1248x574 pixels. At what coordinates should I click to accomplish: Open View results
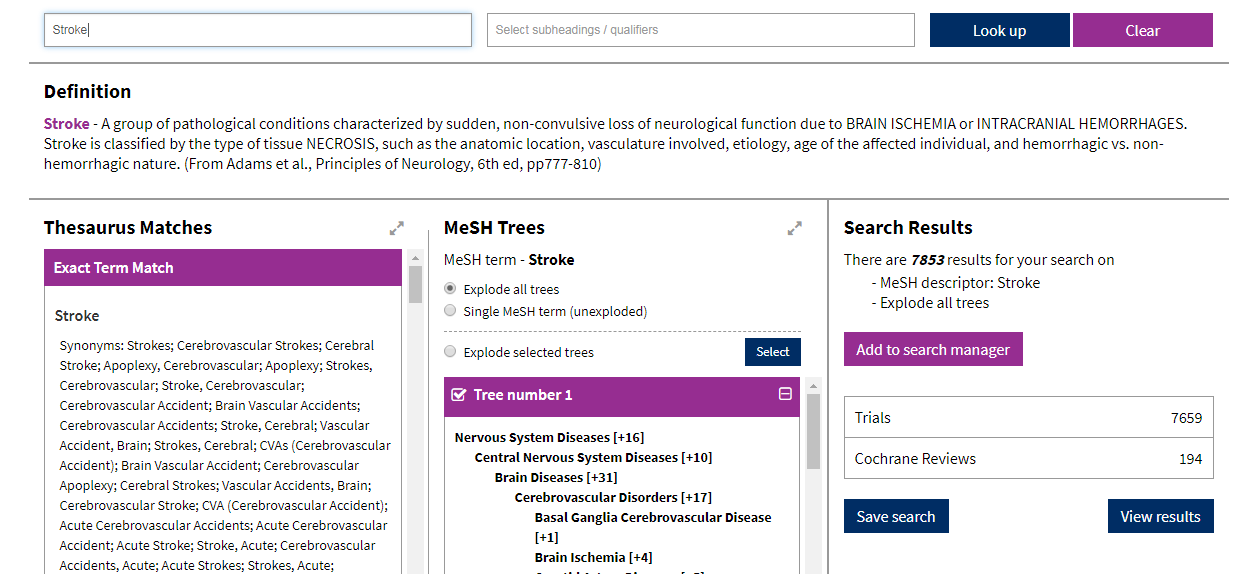[1160, 516]
